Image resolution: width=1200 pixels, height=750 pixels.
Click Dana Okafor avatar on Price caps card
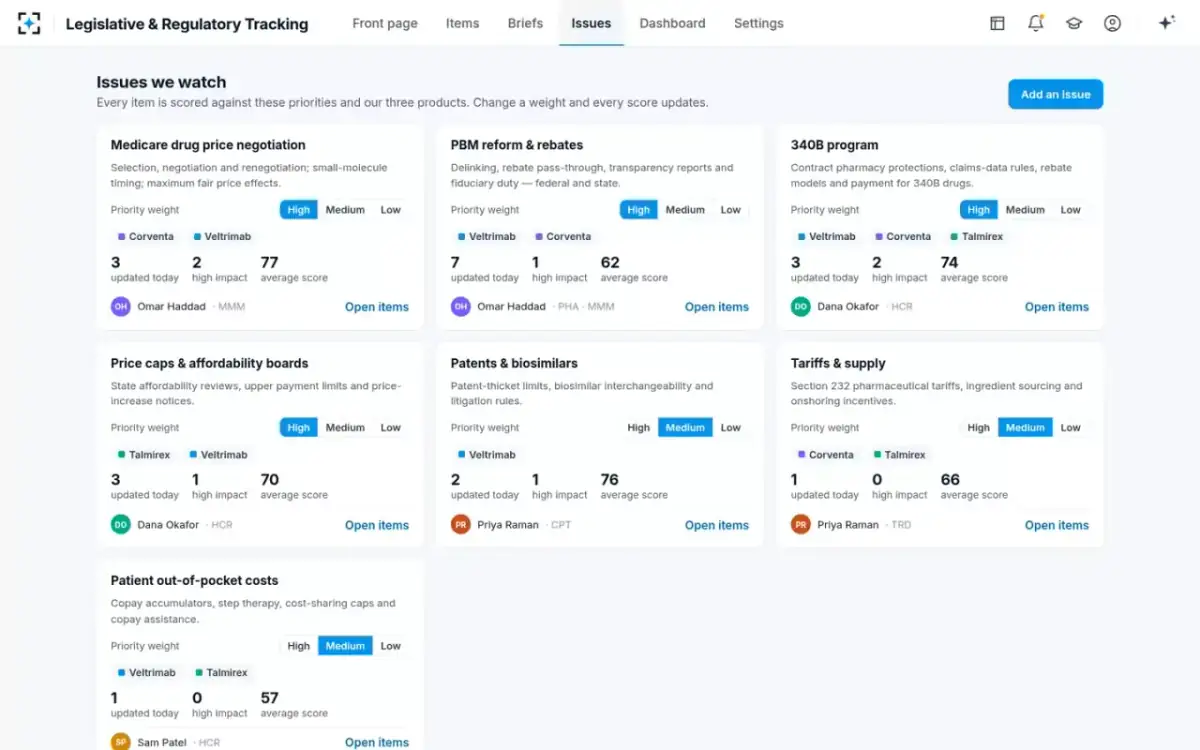[121, 525]
